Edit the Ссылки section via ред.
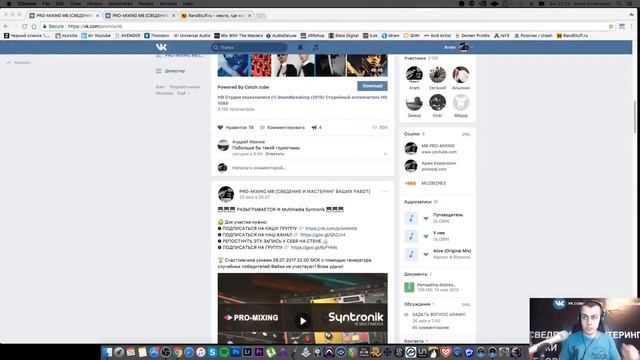Viewport: 640px width, 360px height. (x=466, y=134)
